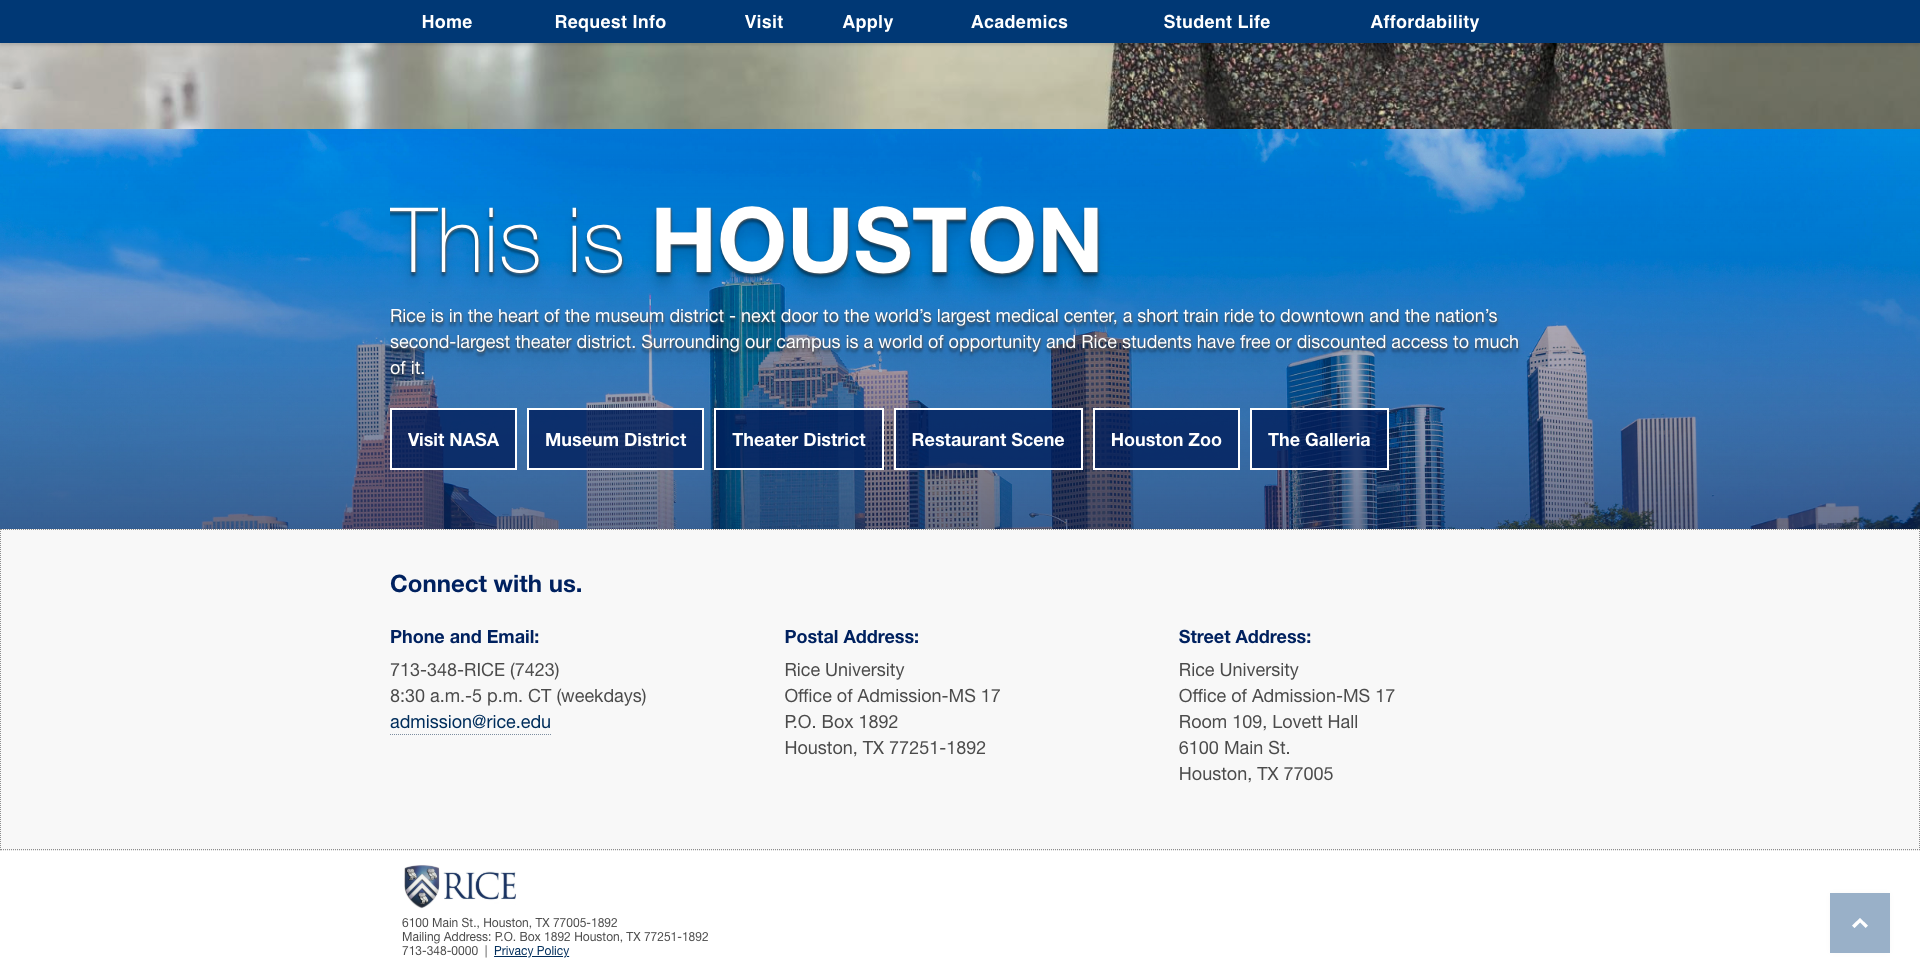Screen dimensions: 1920x960
Task: Open the Rice University logo link
Action: click(460, 886)
